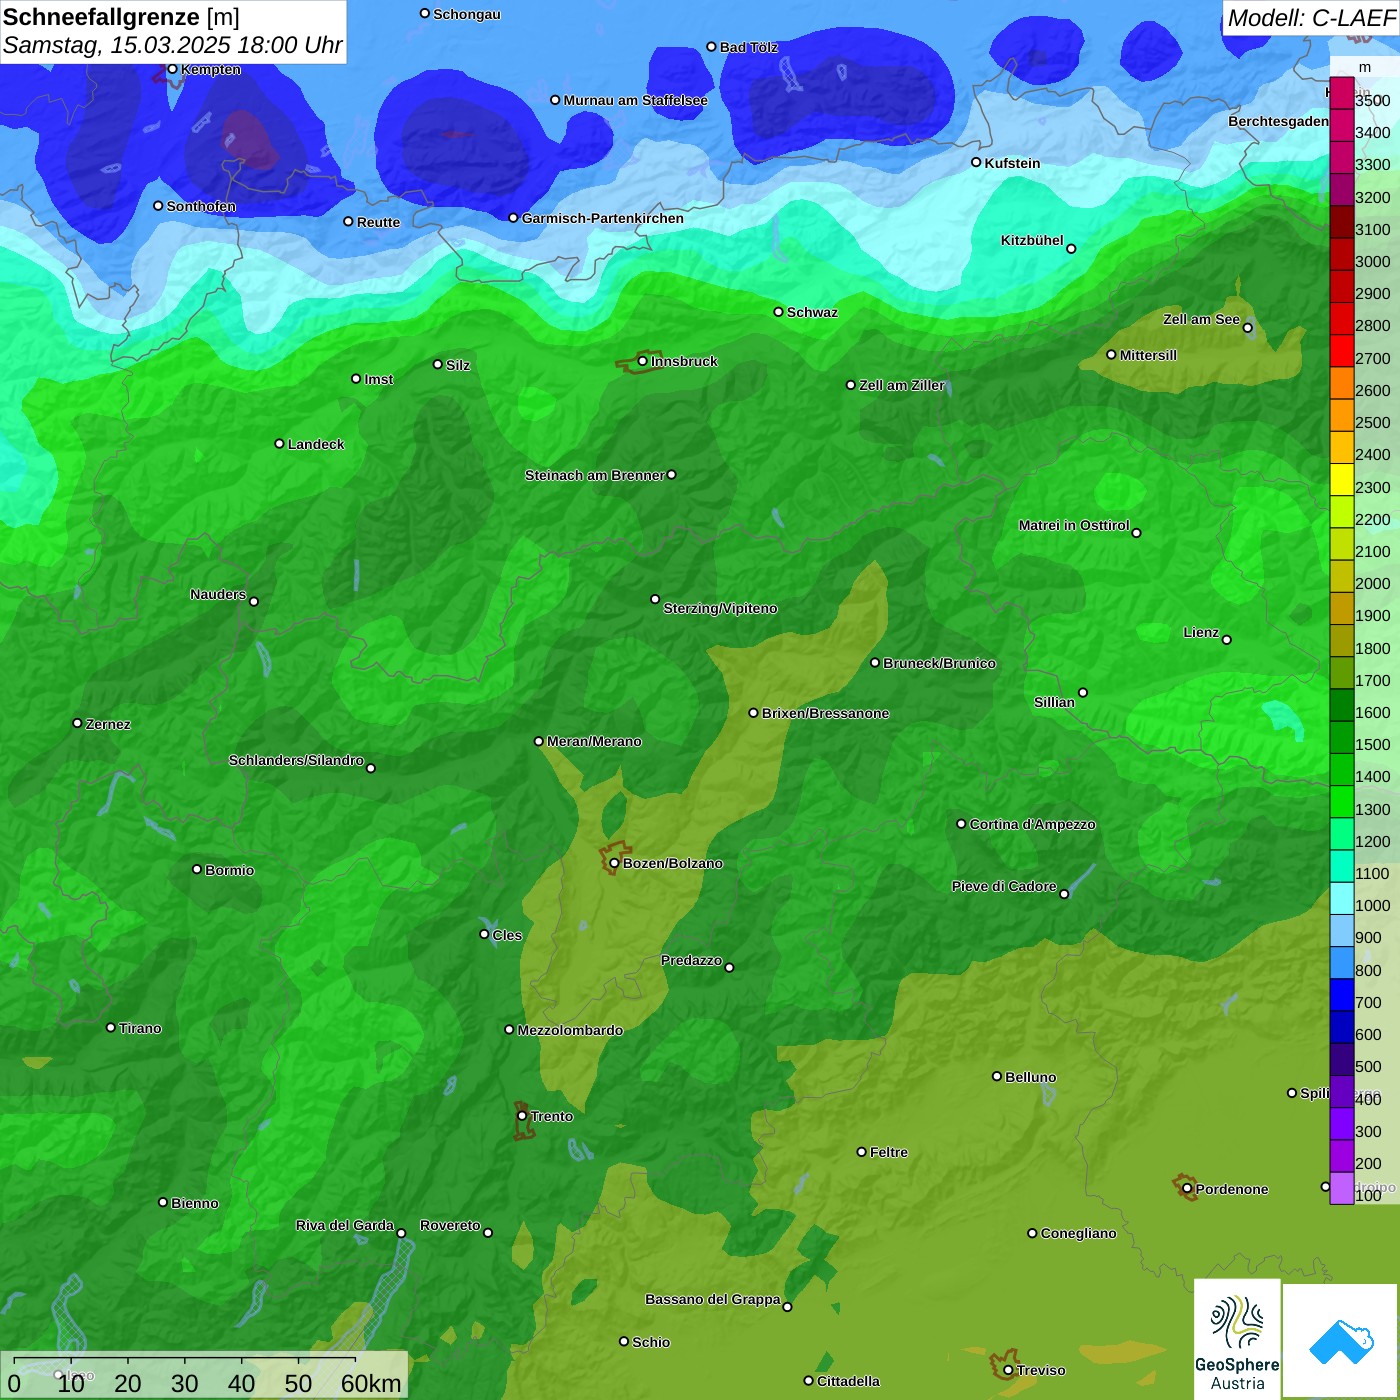This screenshot has width=1400, height=1400.
Task: Select the 1000 m legend color
Action: pyautogui.click(x=1341, y=899)
